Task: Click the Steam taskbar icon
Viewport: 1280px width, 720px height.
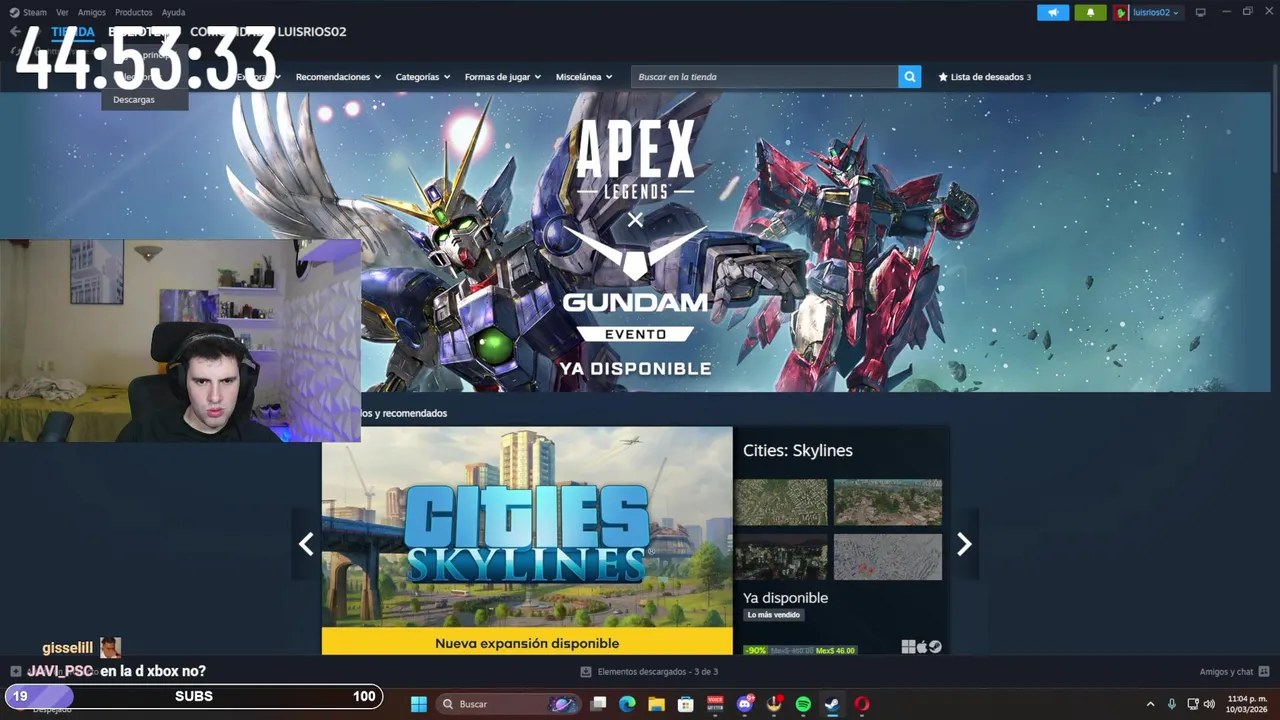Action: pyautogui.click(x=832, y=704)
